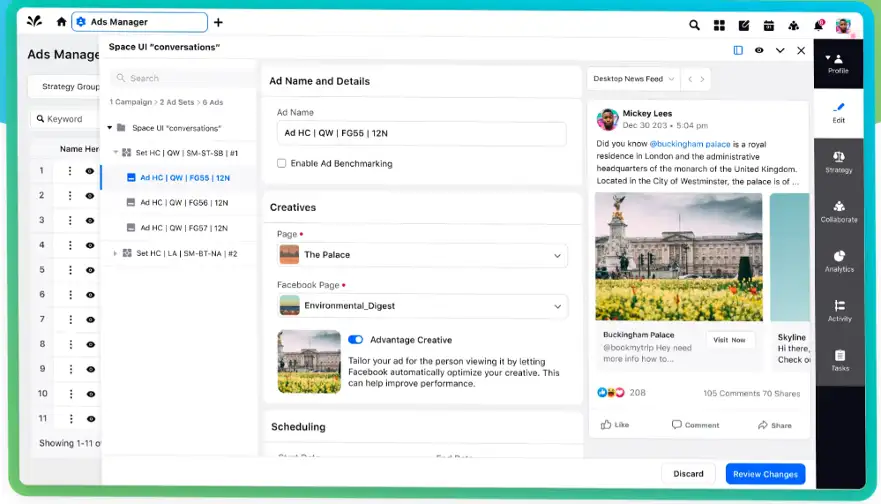Open the Analytics sidebar item
The height and width of the screenshot is (504, 882).
838,262
